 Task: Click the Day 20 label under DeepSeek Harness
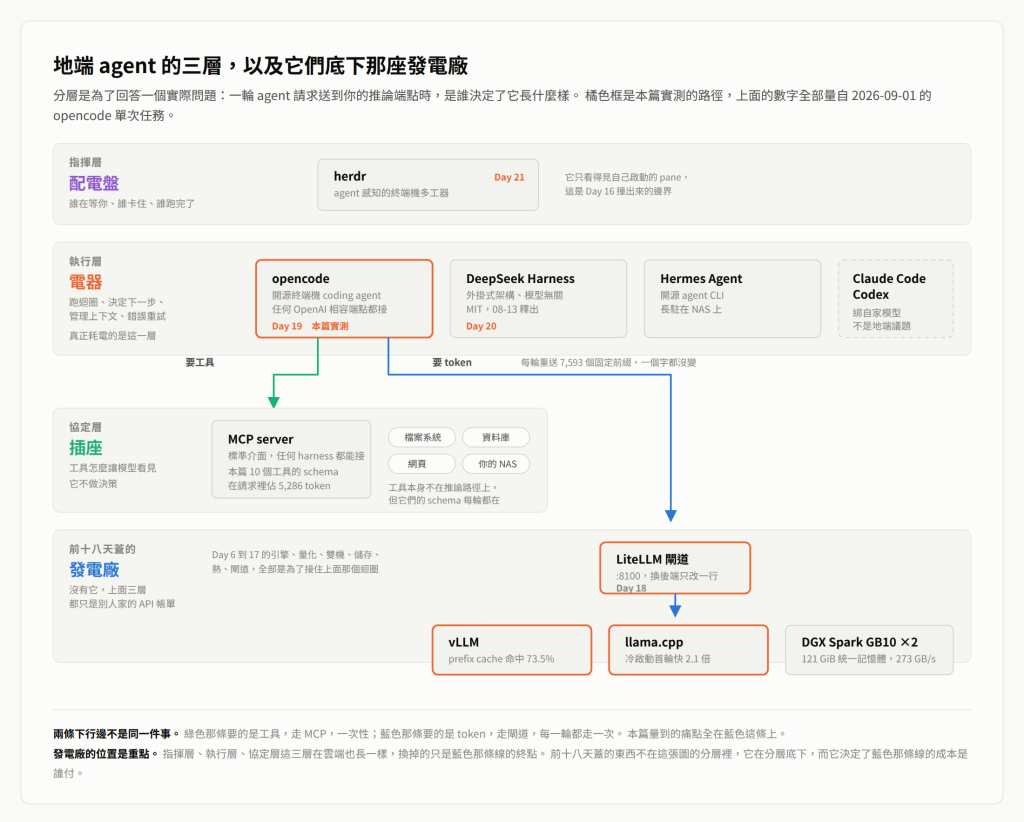(x=481, y=326)
